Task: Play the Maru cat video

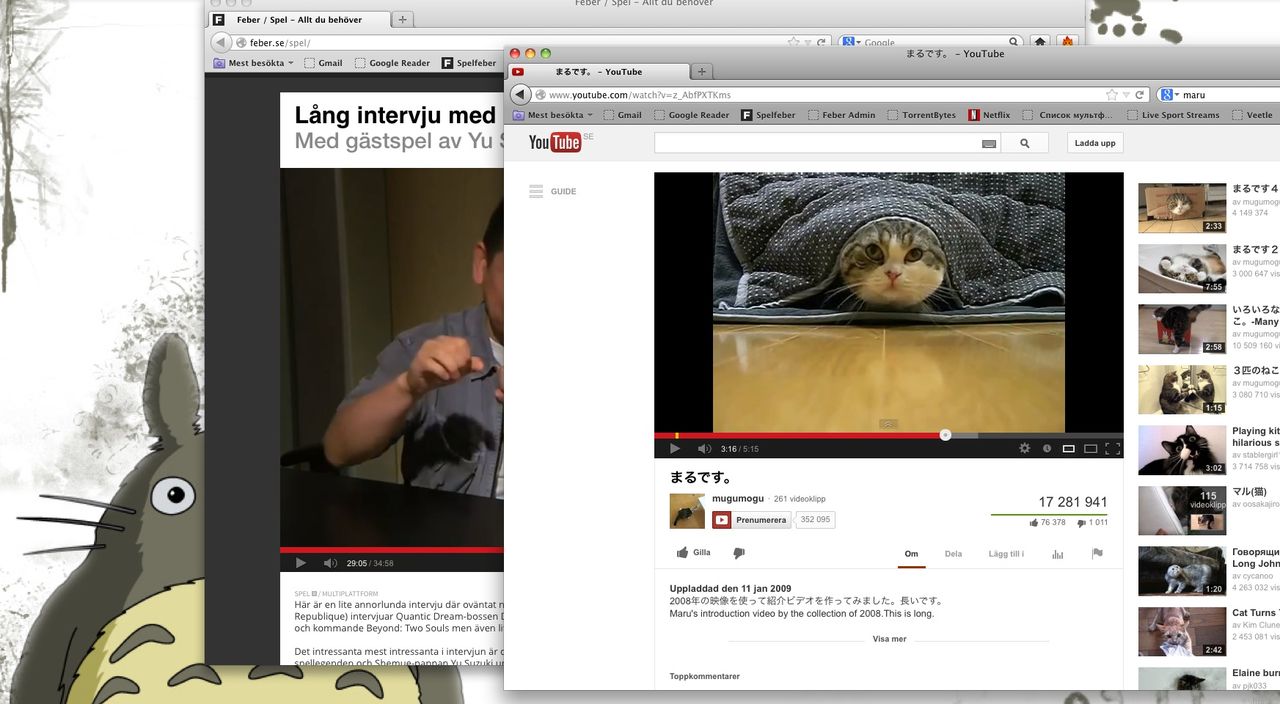Action: tap(674, 449)
